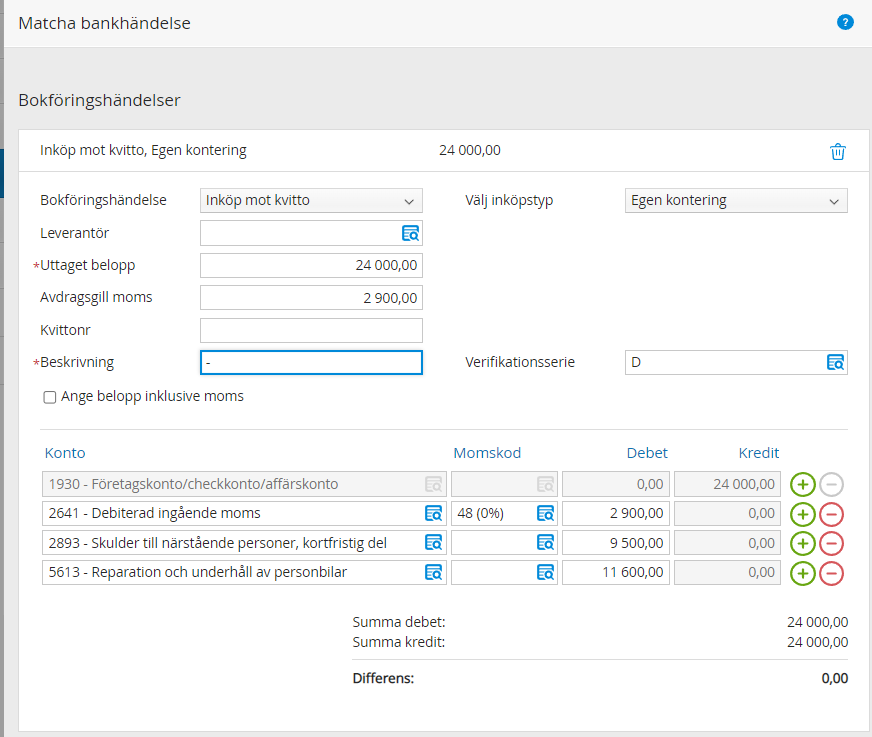The height and width of the screenshot is (737, 872).
Task: Click the Debet column header
Action: coord(647,453)
